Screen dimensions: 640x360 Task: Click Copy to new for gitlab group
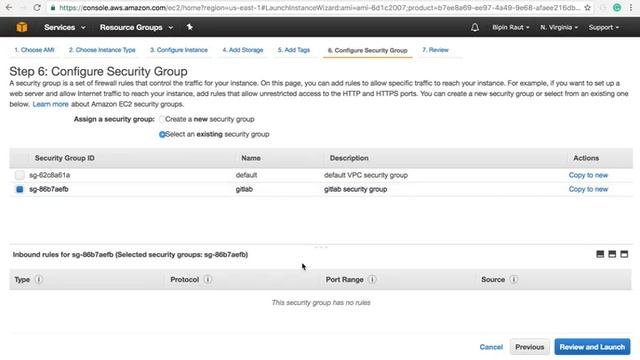click(x=588, y=189)
